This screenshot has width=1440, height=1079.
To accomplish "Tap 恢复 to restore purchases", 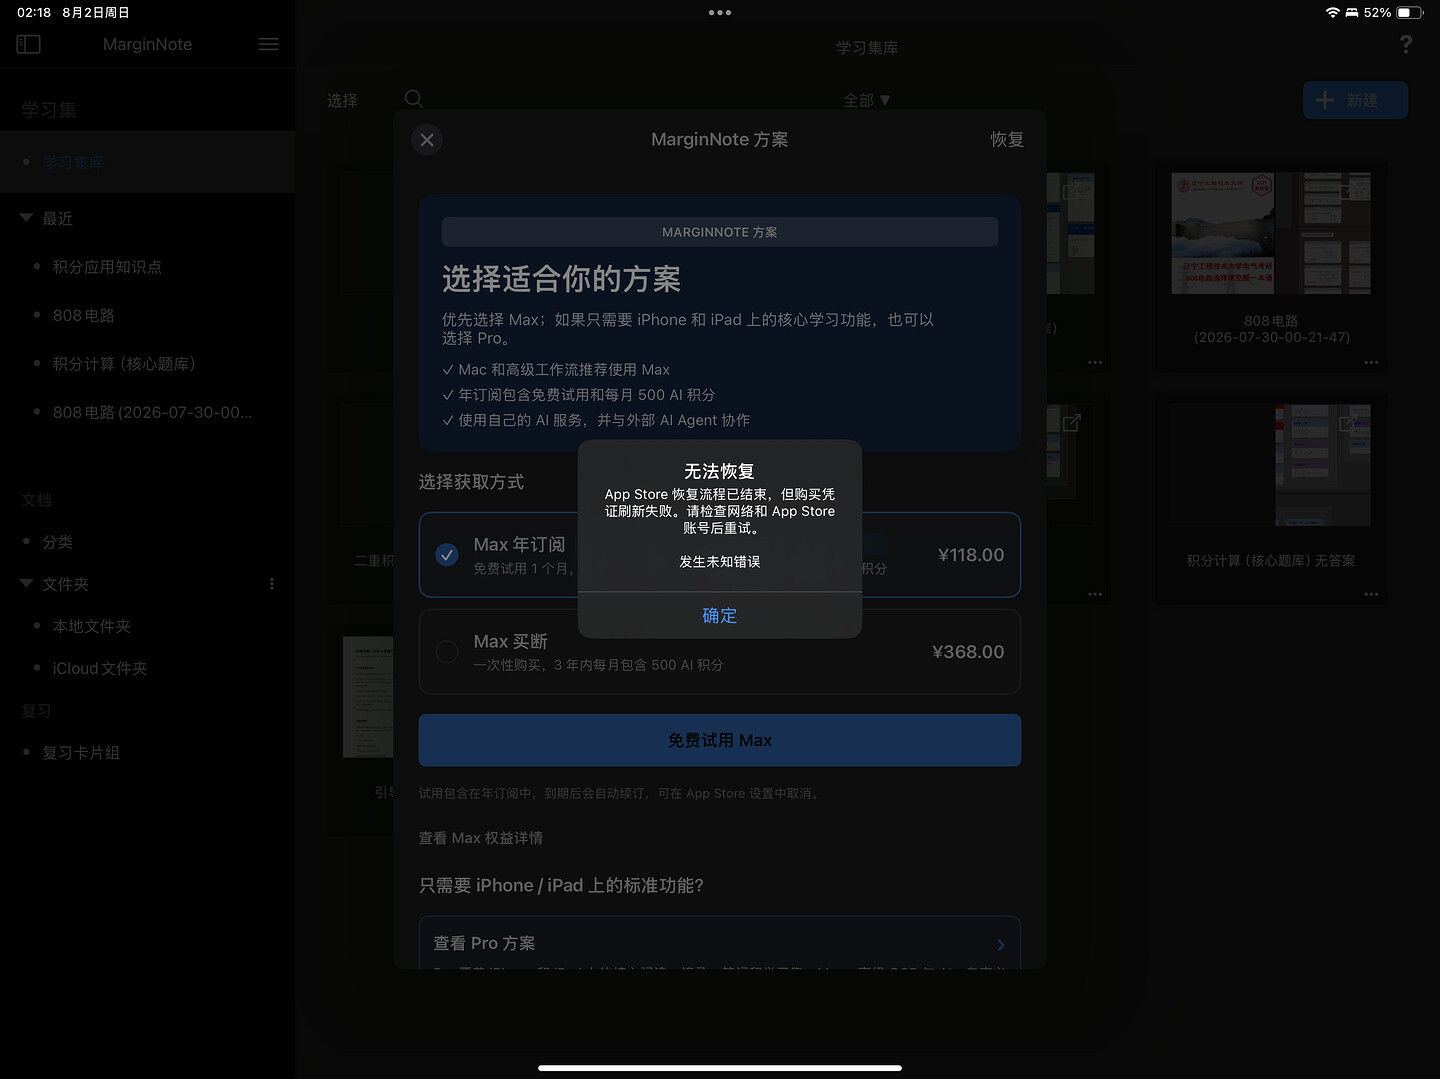I will pos(1007,140).
